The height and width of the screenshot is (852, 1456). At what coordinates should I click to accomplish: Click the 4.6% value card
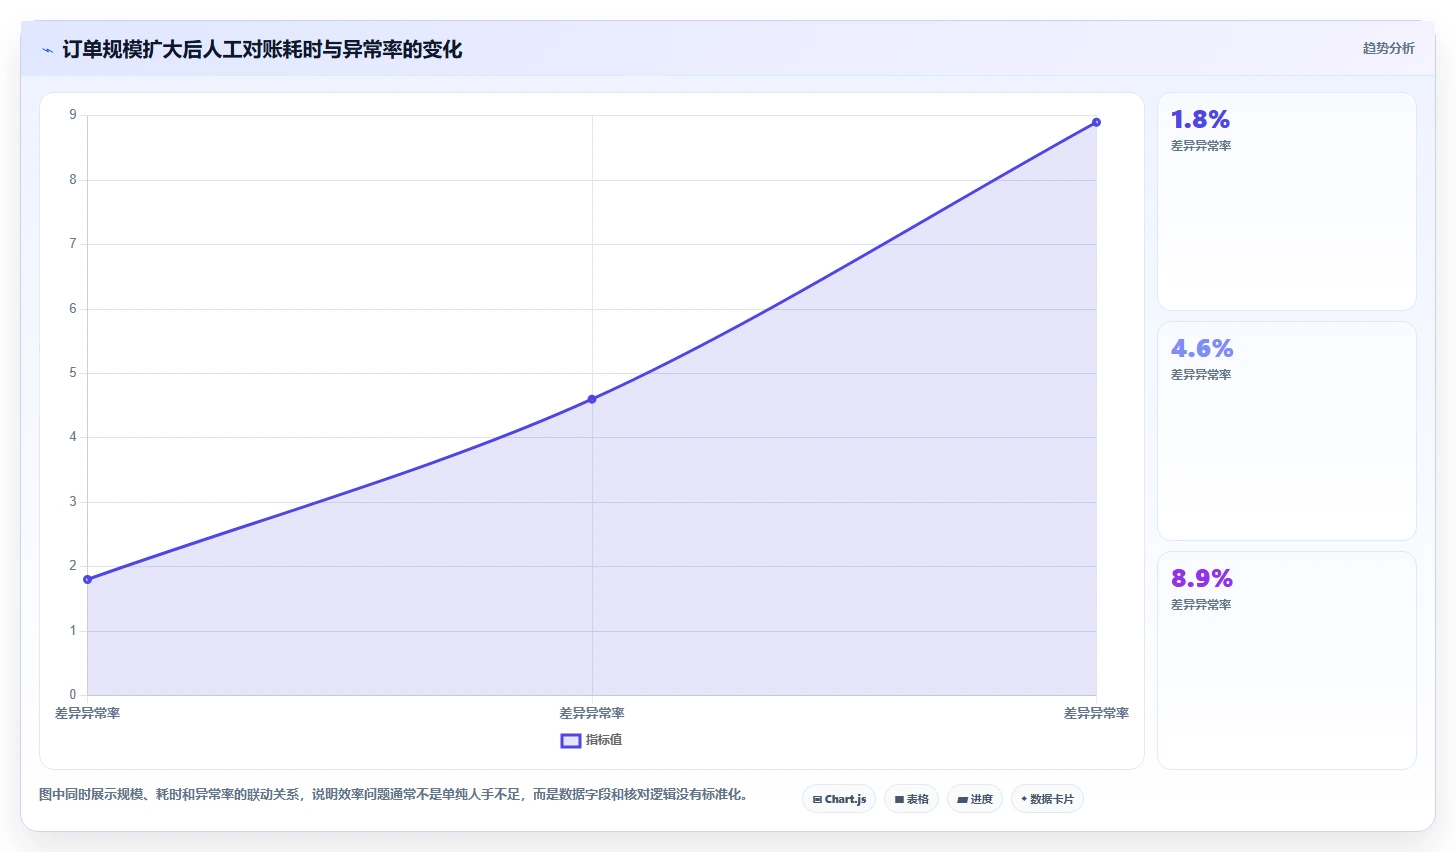1286,431
